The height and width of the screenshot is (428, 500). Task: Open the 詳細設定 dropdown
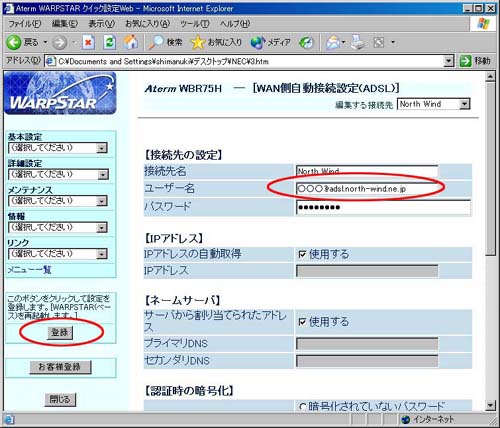point(58,174)
